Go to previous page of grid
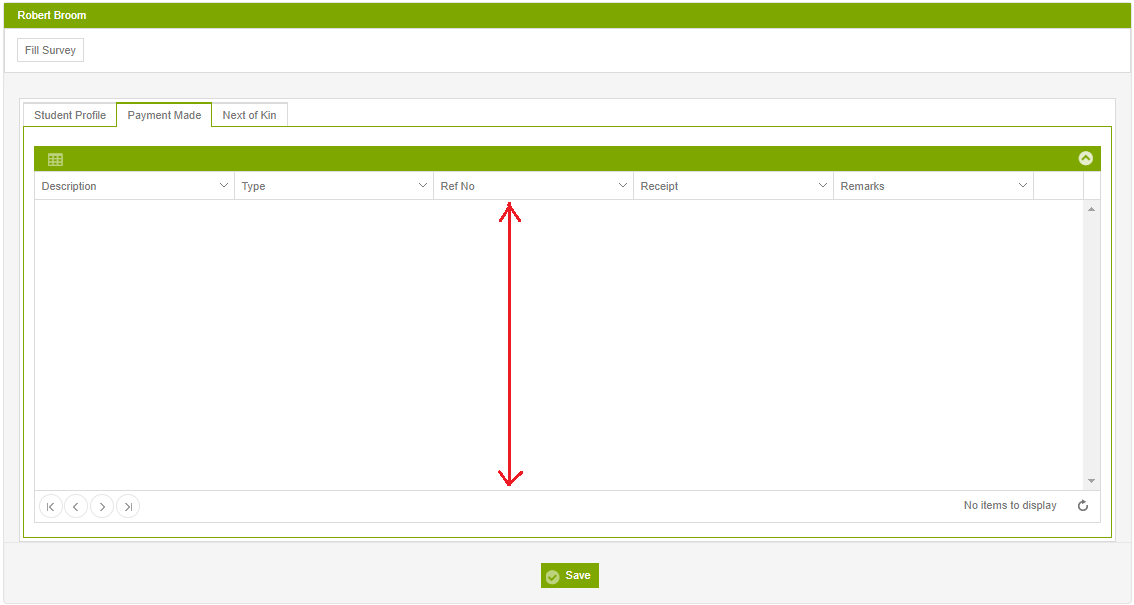1134x605 pixels. tap(76, 507)
